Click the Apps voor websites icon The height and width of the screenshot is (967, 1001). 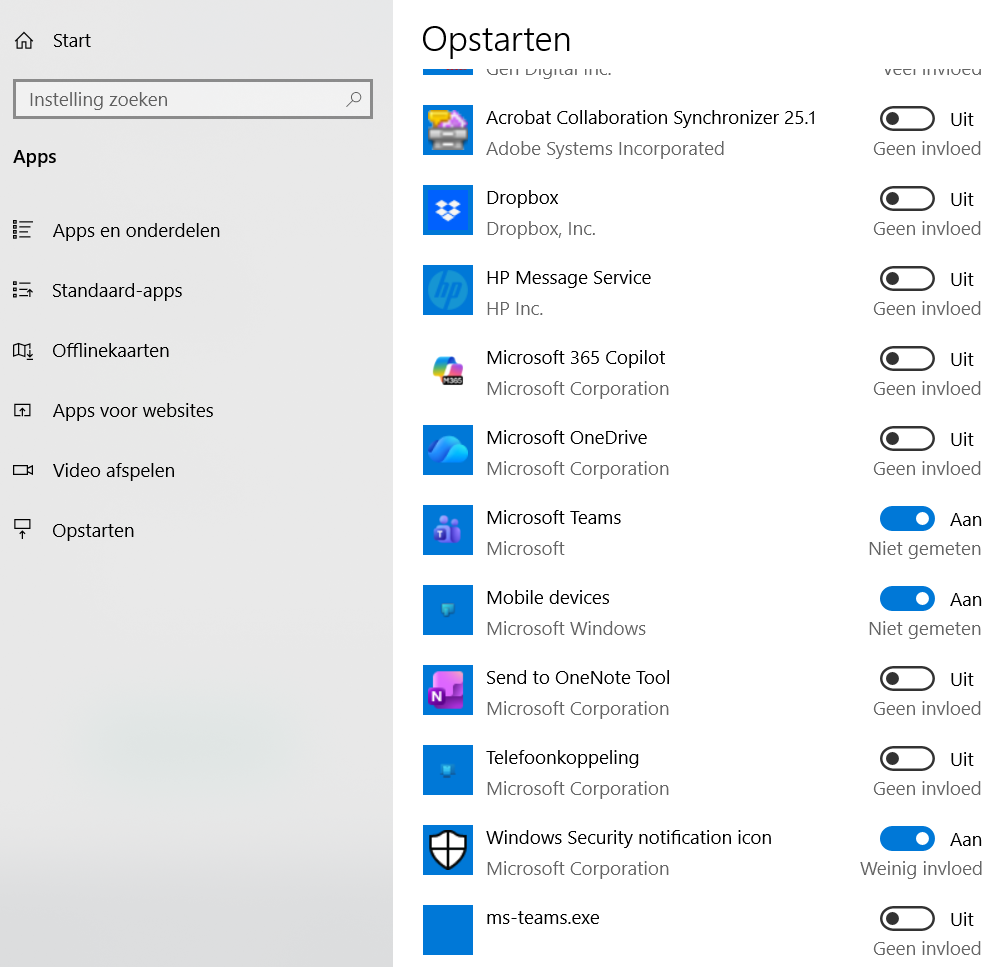tap(22, 410)
